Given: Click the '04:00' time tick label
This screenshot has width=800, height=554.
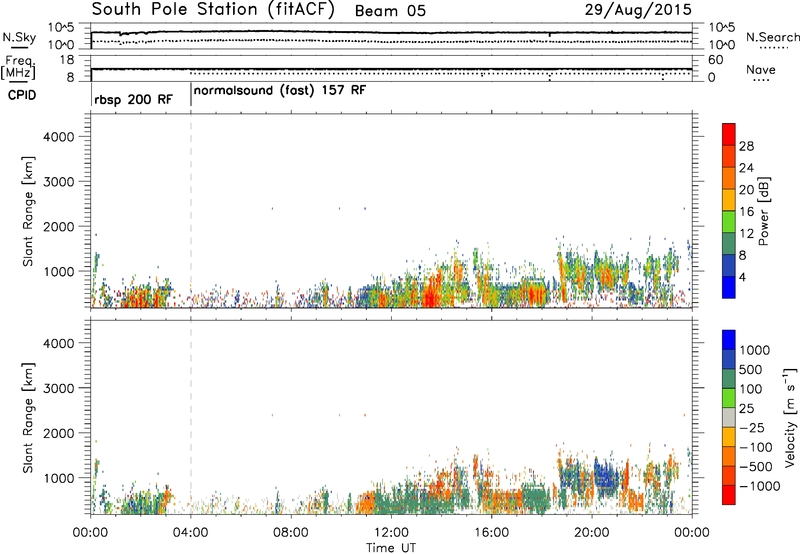Looking at the screenshot, I should click(190, 533).
